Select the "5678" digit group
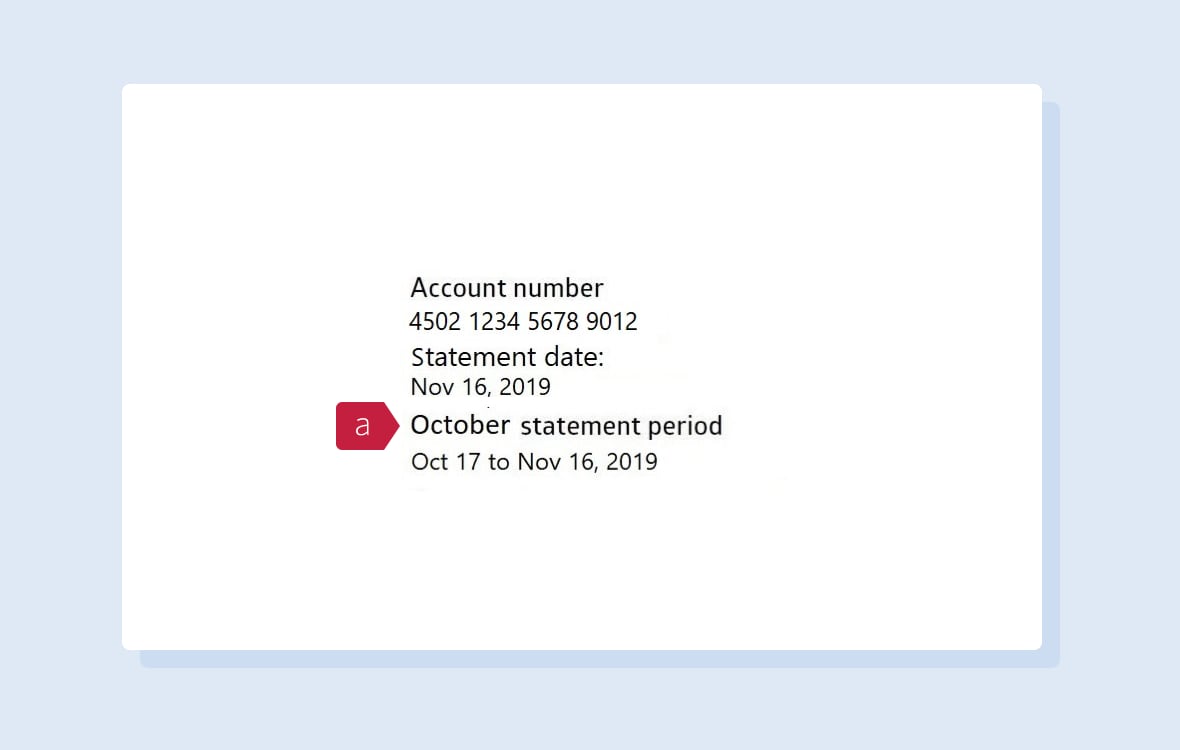The width and height of the screenshot is (1180, 750). tap(553, 322)
